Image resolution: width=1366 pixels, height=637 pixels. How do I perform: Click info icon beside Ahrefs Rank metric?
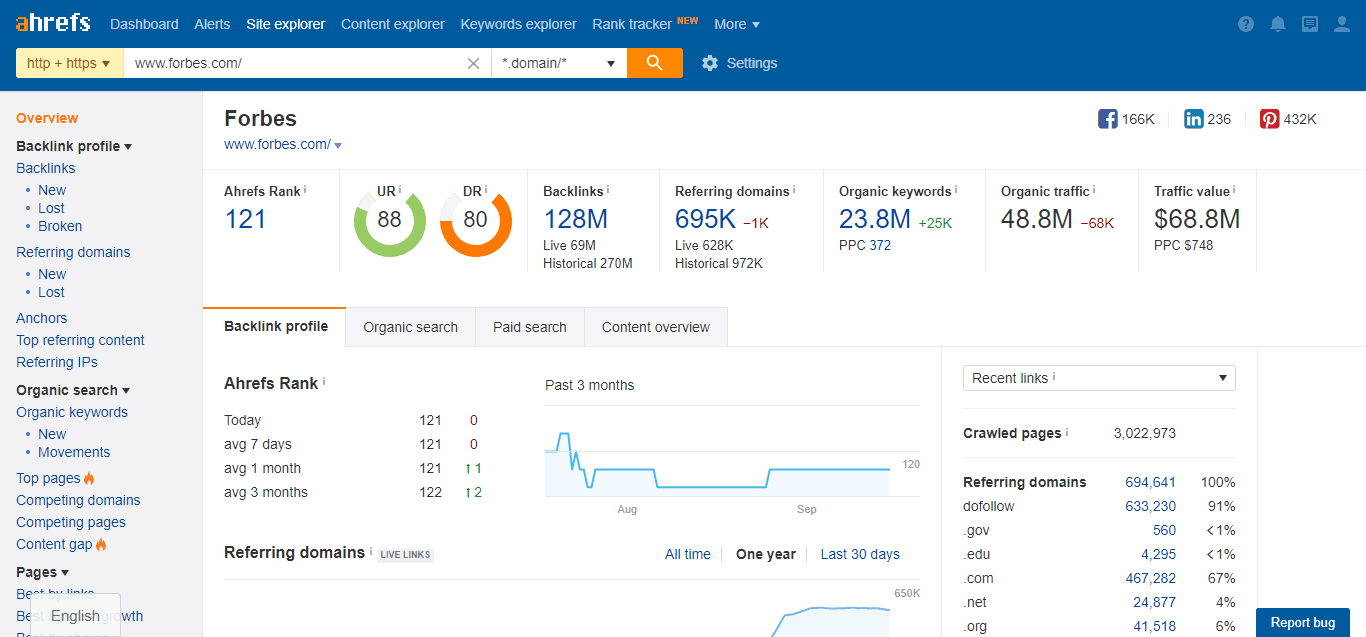click(305, 190)
